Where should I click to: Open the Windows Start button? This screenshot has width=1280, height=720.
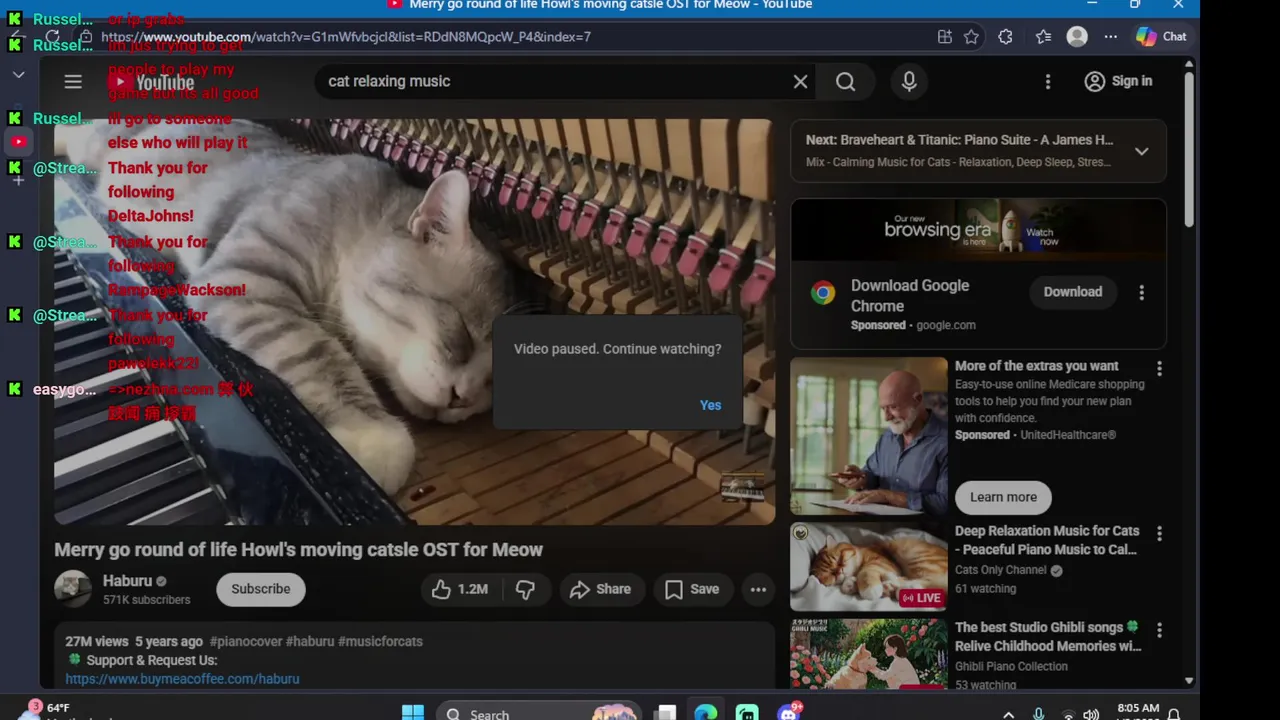[x=412, y=713]
